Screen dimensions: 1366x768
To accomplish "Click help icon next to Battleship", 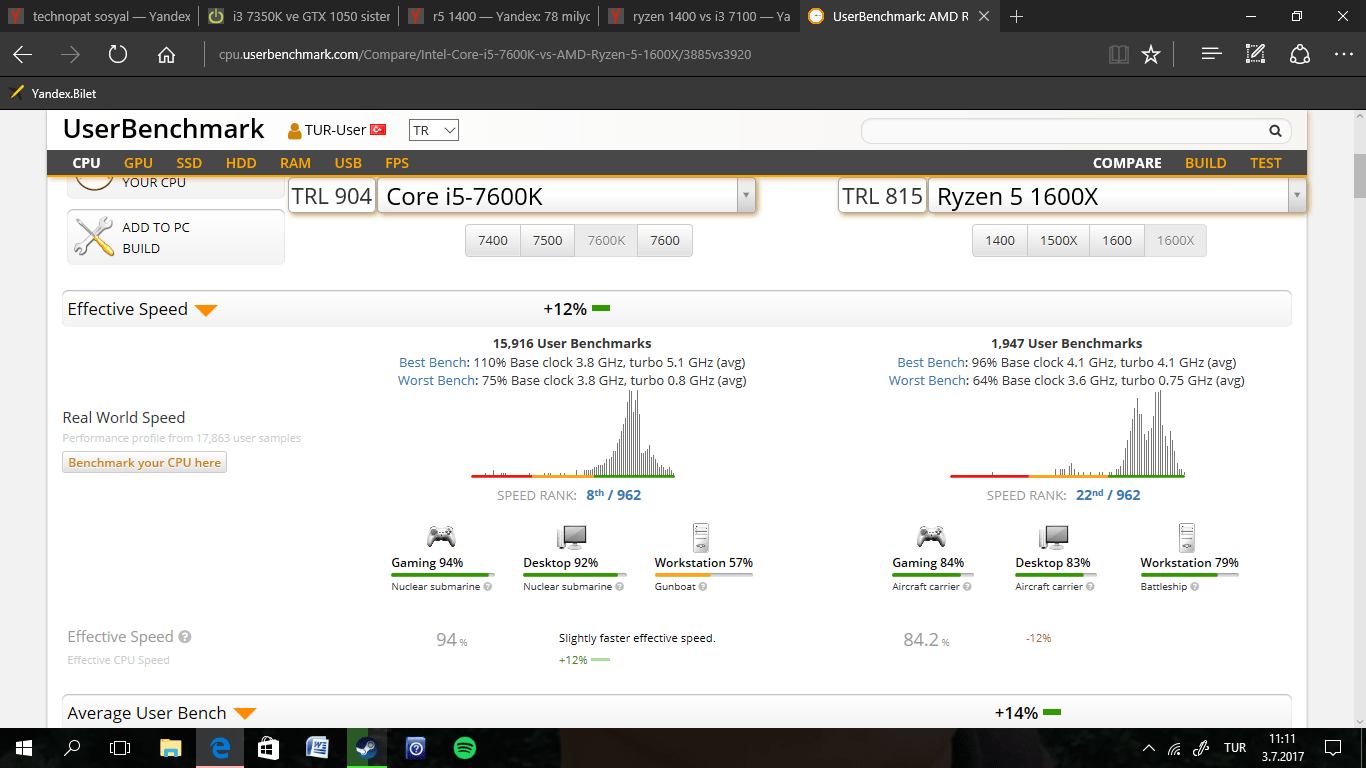I will pyautogui.click(x=1194, y=587).
